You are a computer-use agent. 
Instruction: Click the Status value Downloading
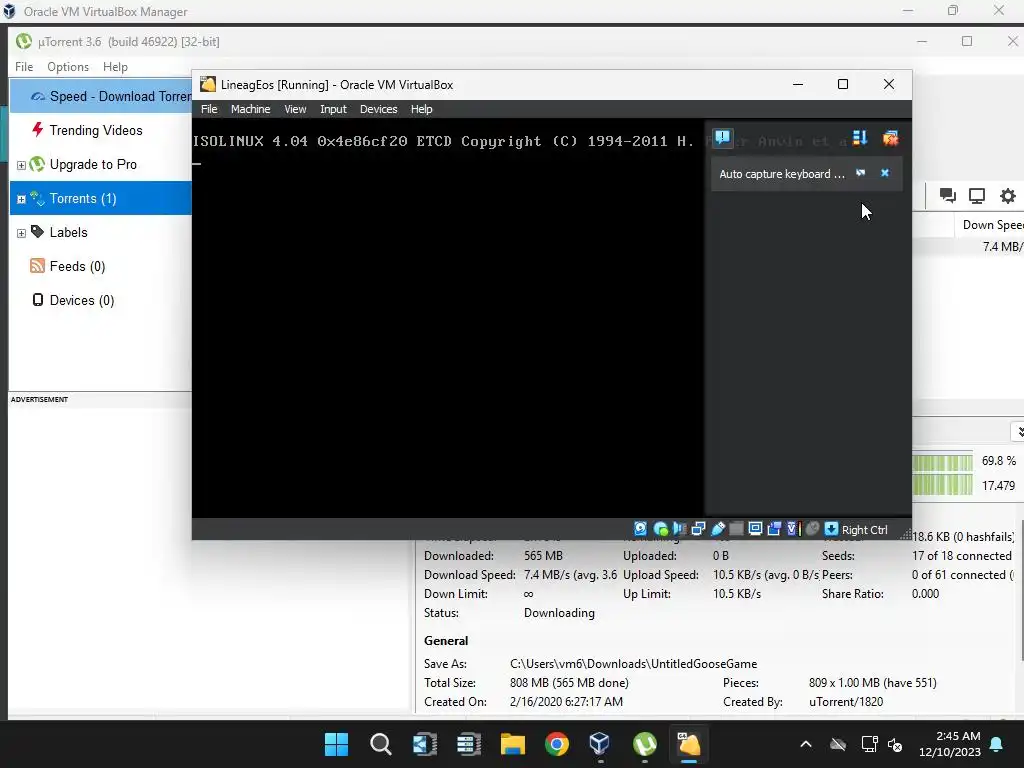coord(559,613)
